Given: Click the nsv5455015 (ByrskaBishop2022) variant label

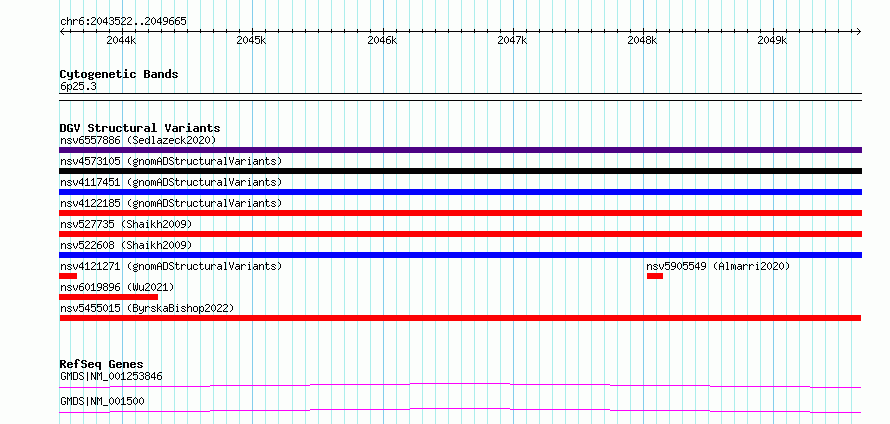Looking at the screenshot, I should pos(147,308).
